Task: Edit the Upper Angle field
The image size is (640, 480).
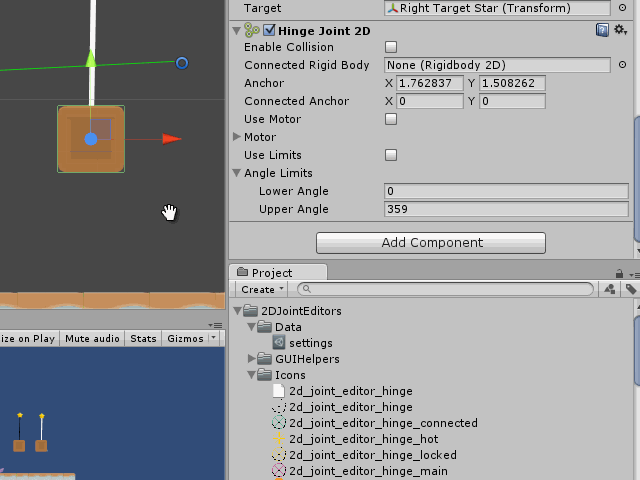Action: click(506, 209)
